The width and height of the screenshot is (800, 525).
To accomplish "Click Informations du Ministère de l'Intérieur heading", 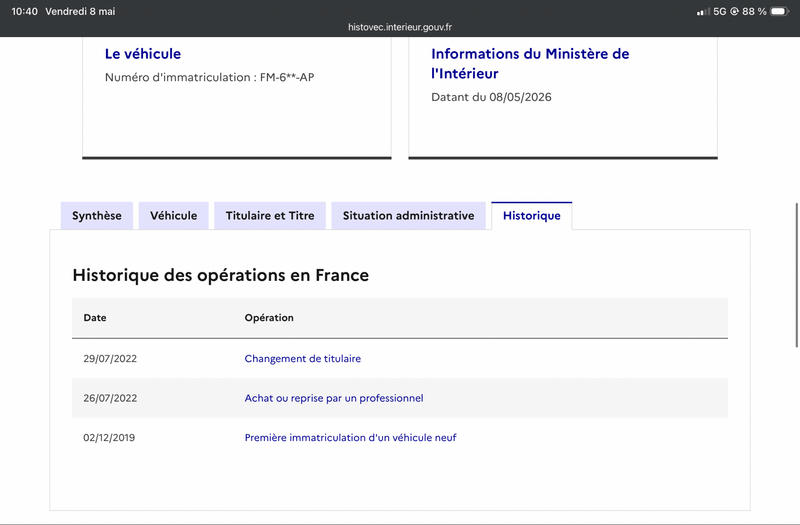I will pyautogui.click(x=530, y=63).
